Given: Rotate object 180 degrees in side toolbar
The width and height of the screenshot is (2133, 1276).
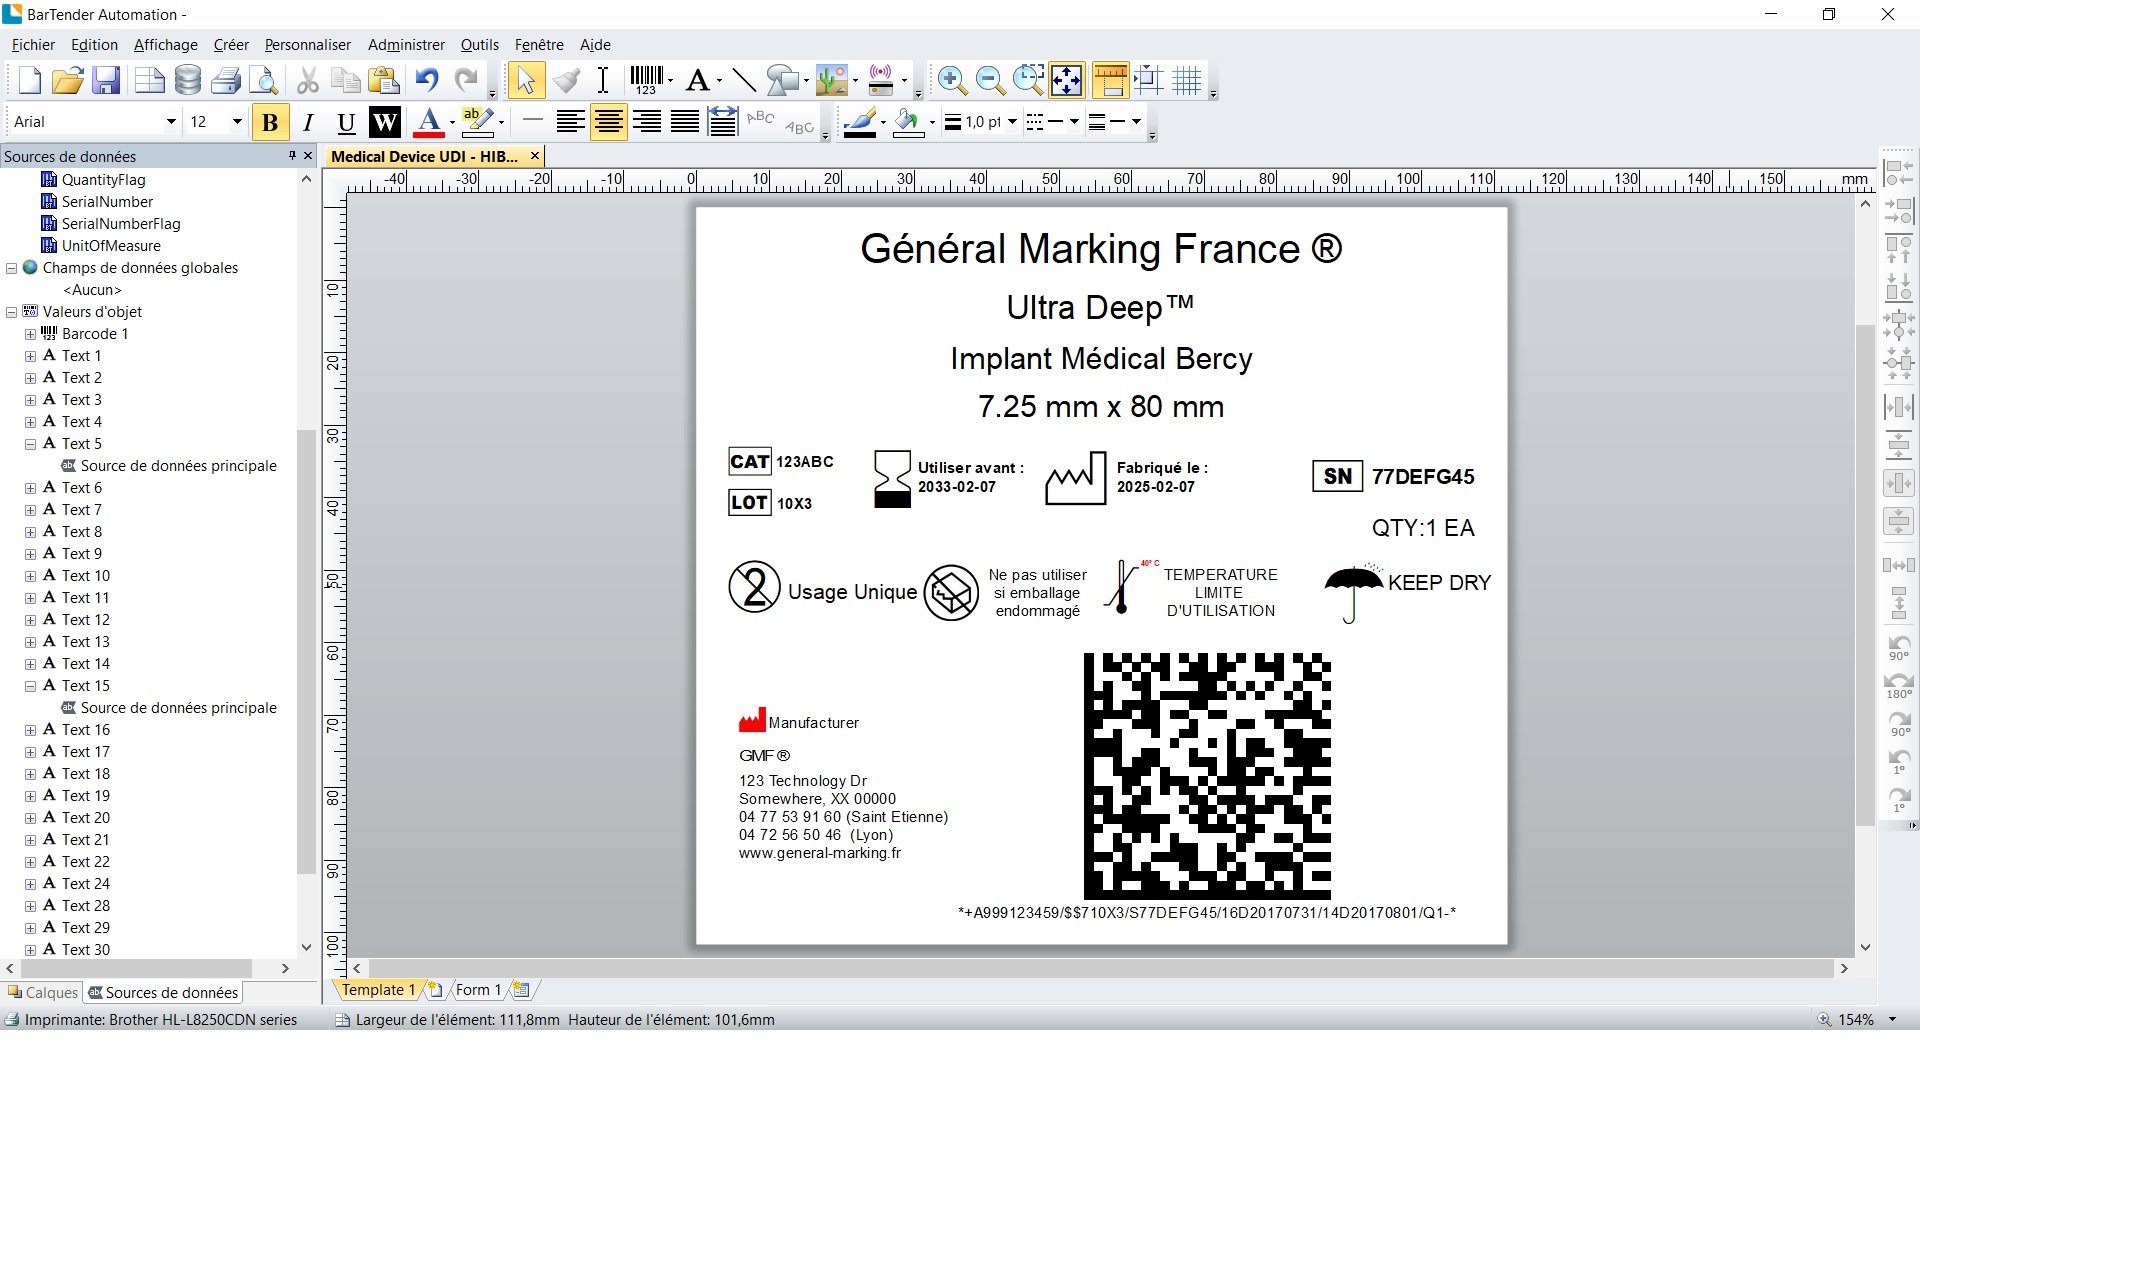Looking at the screenshot, I should 1898,686.
